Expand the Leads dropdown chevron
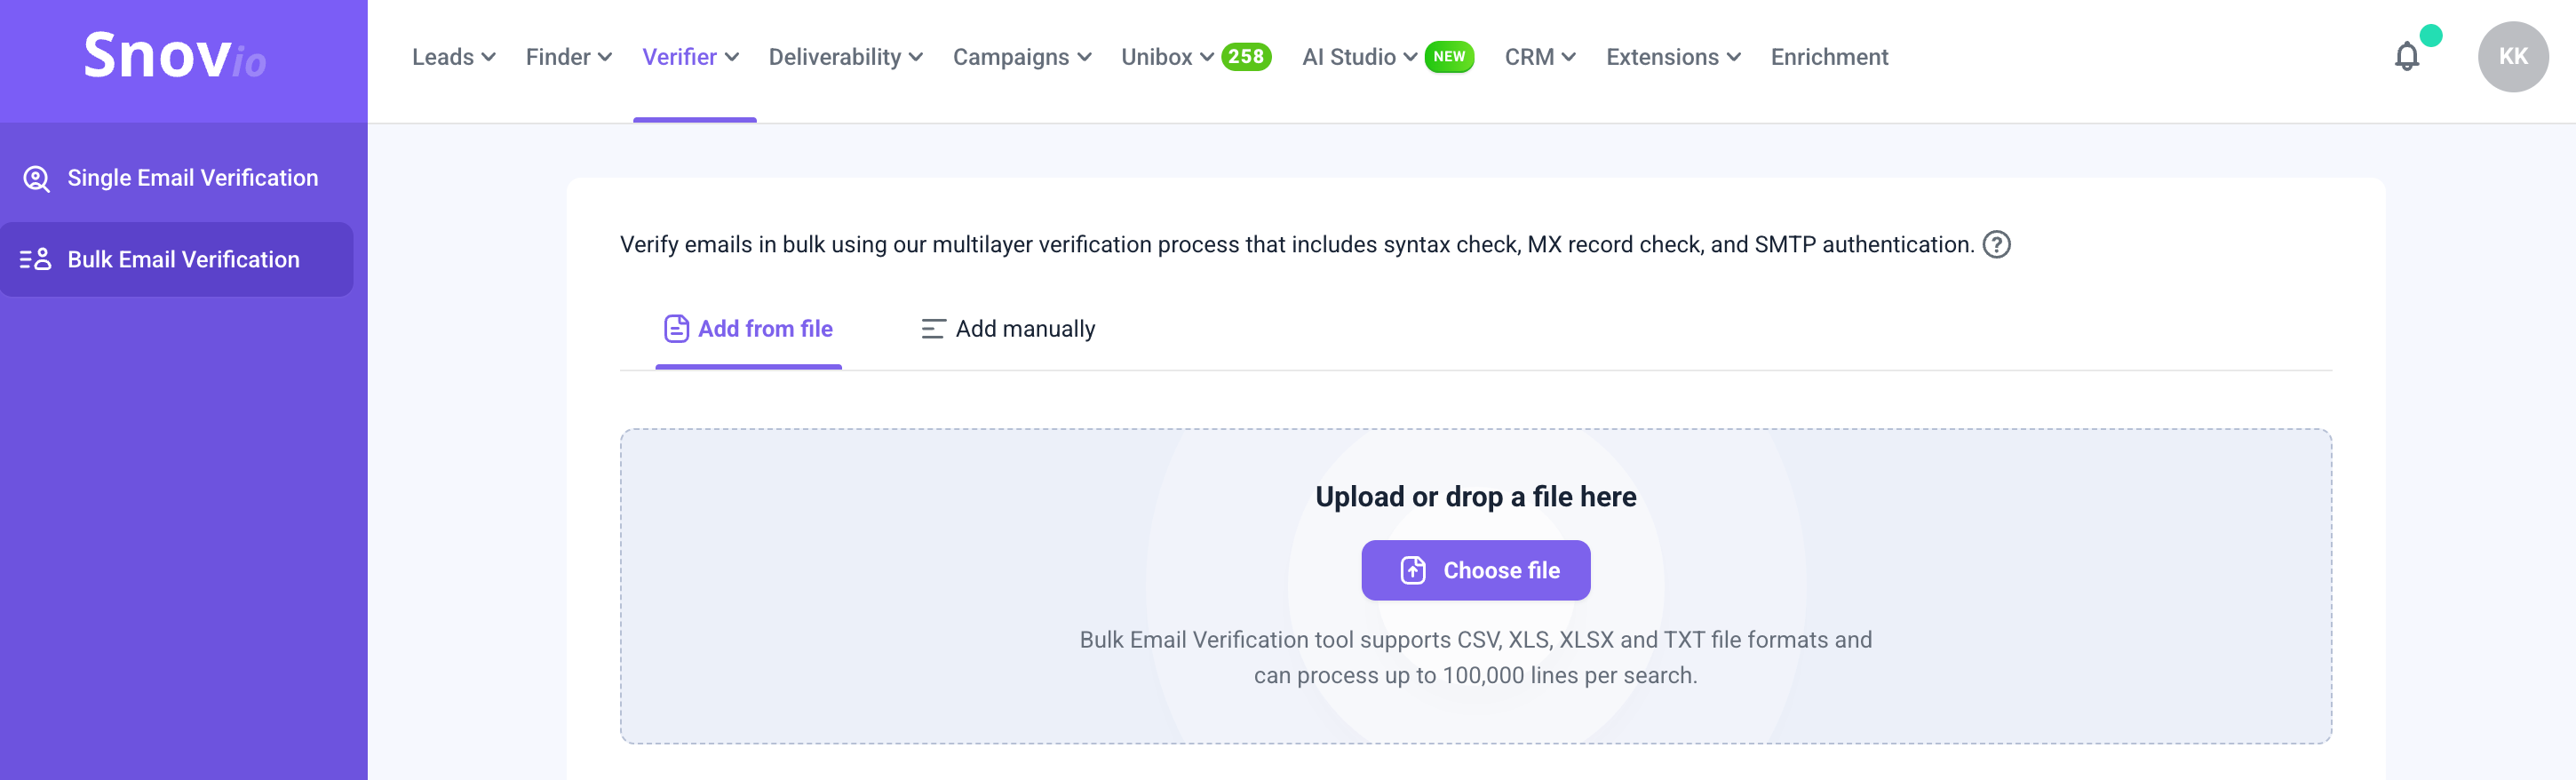Screen dimensions: 2576x780 point(488,58)
